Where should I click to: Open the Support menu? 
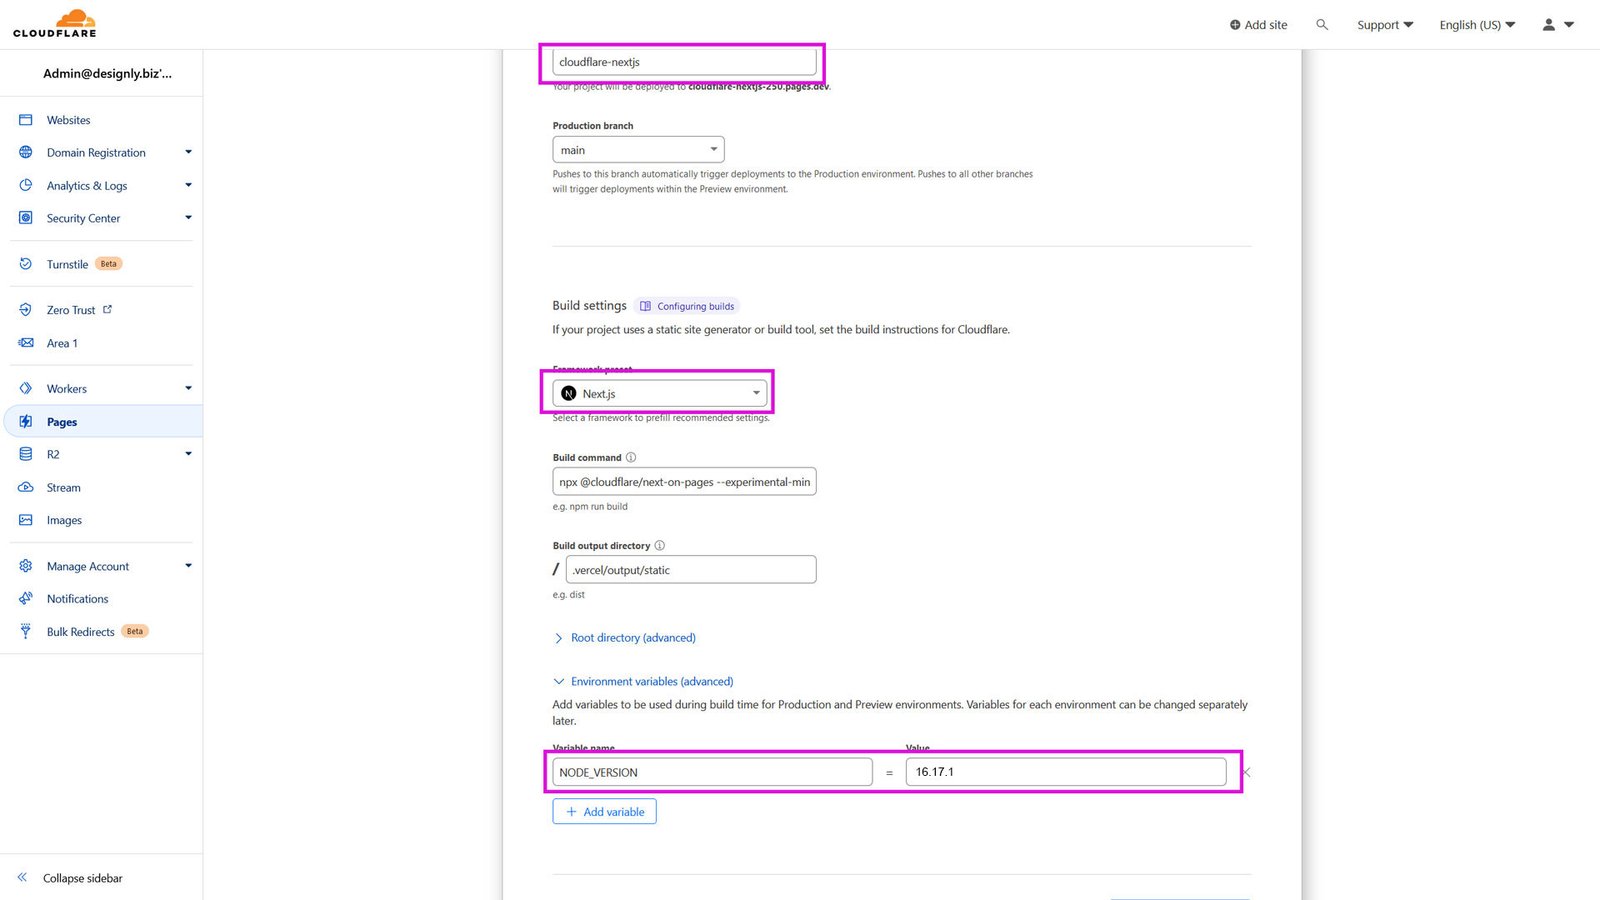pyautogui.click(x=1384, y=25)
